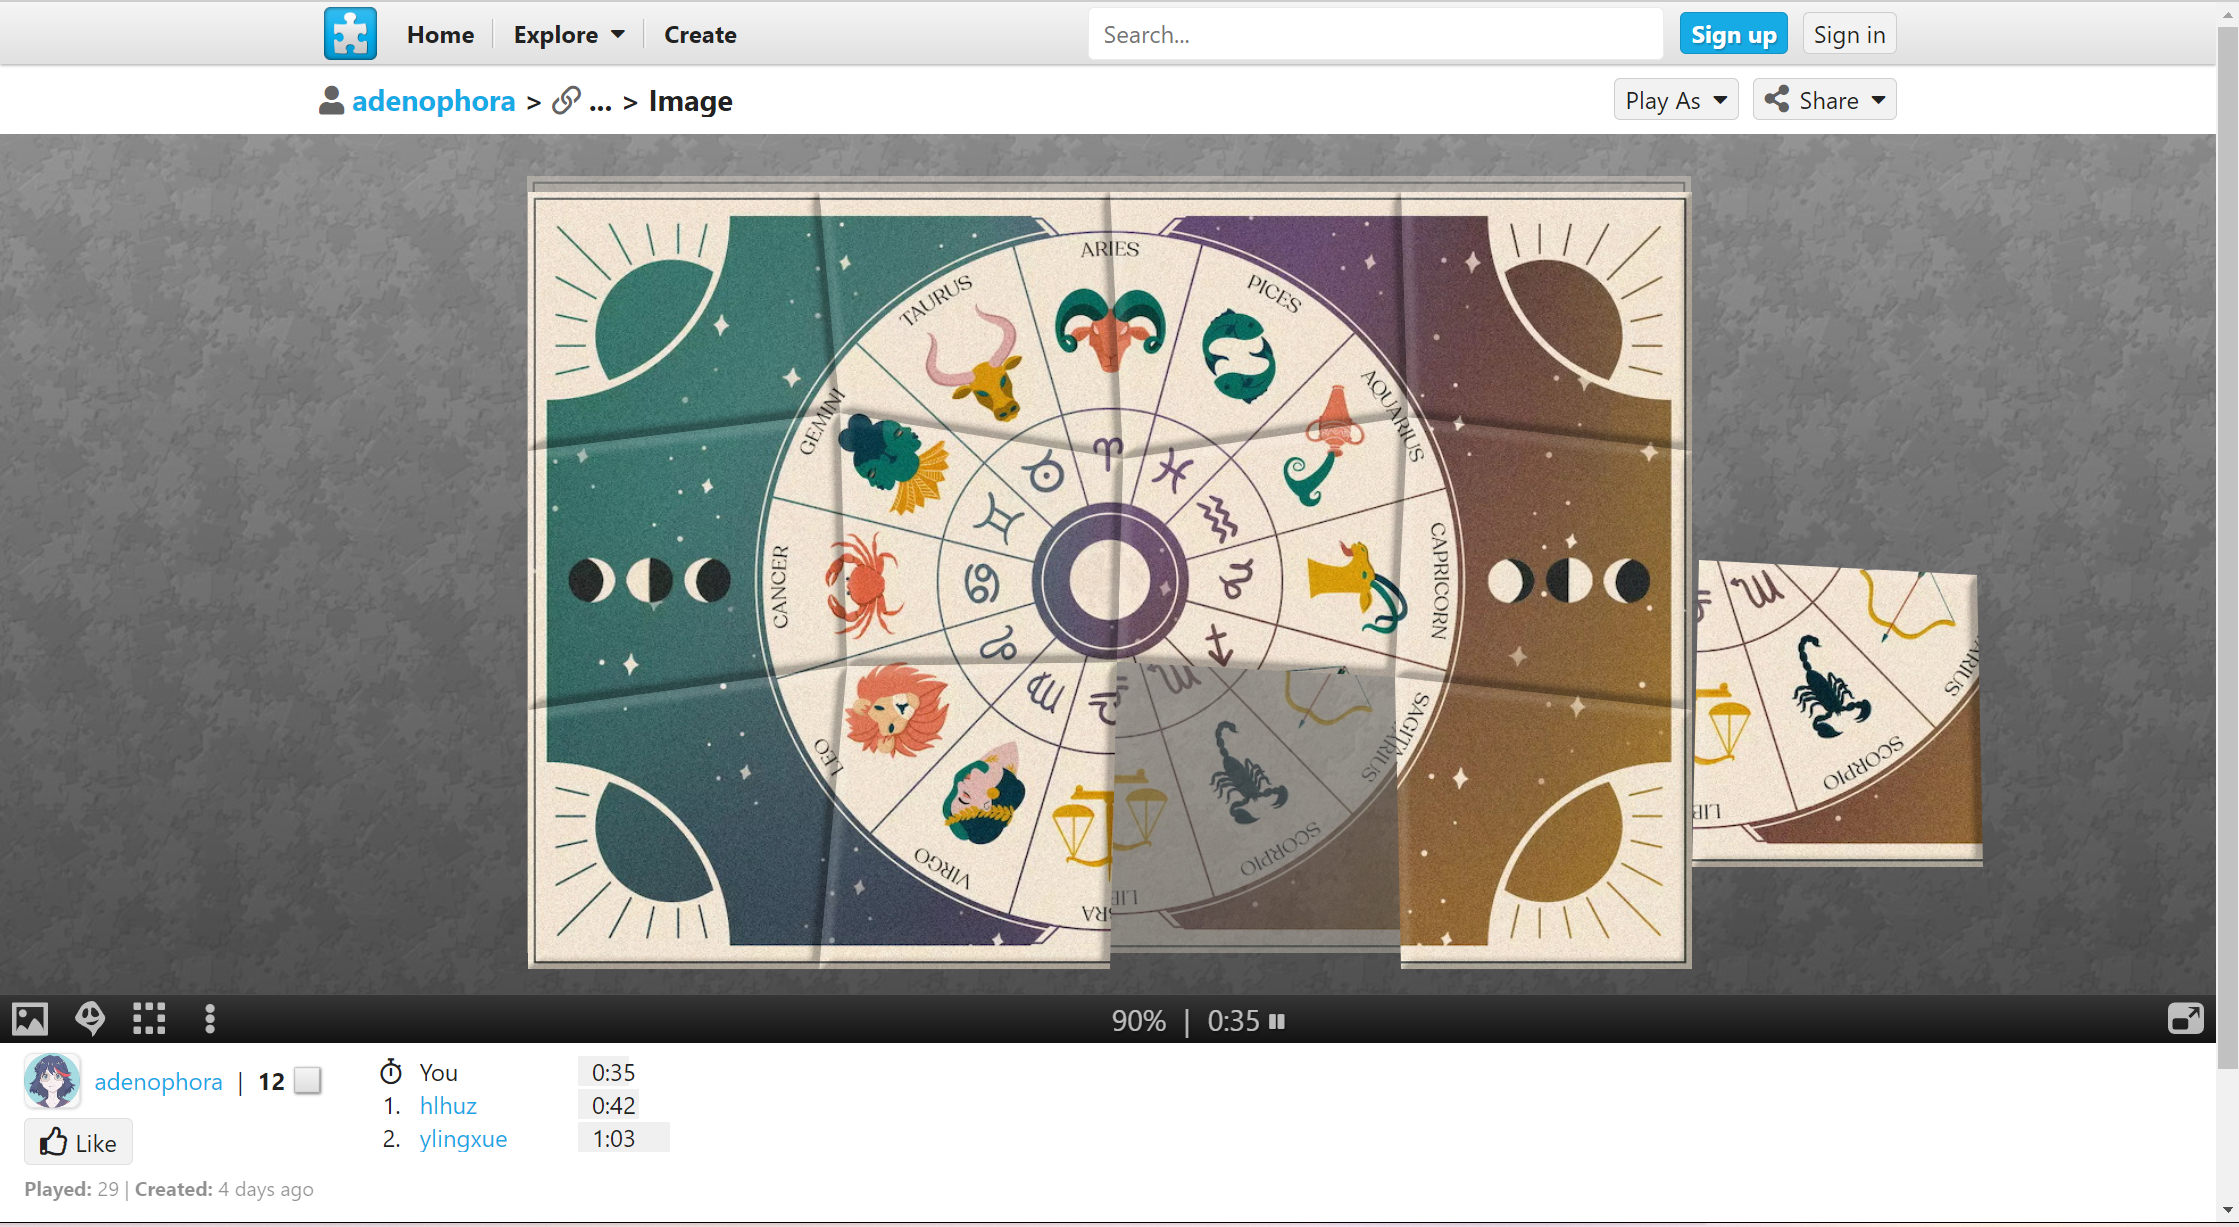Click the Sign in button
This screenshot has width=2239, height=1227.
(1849, 35)
